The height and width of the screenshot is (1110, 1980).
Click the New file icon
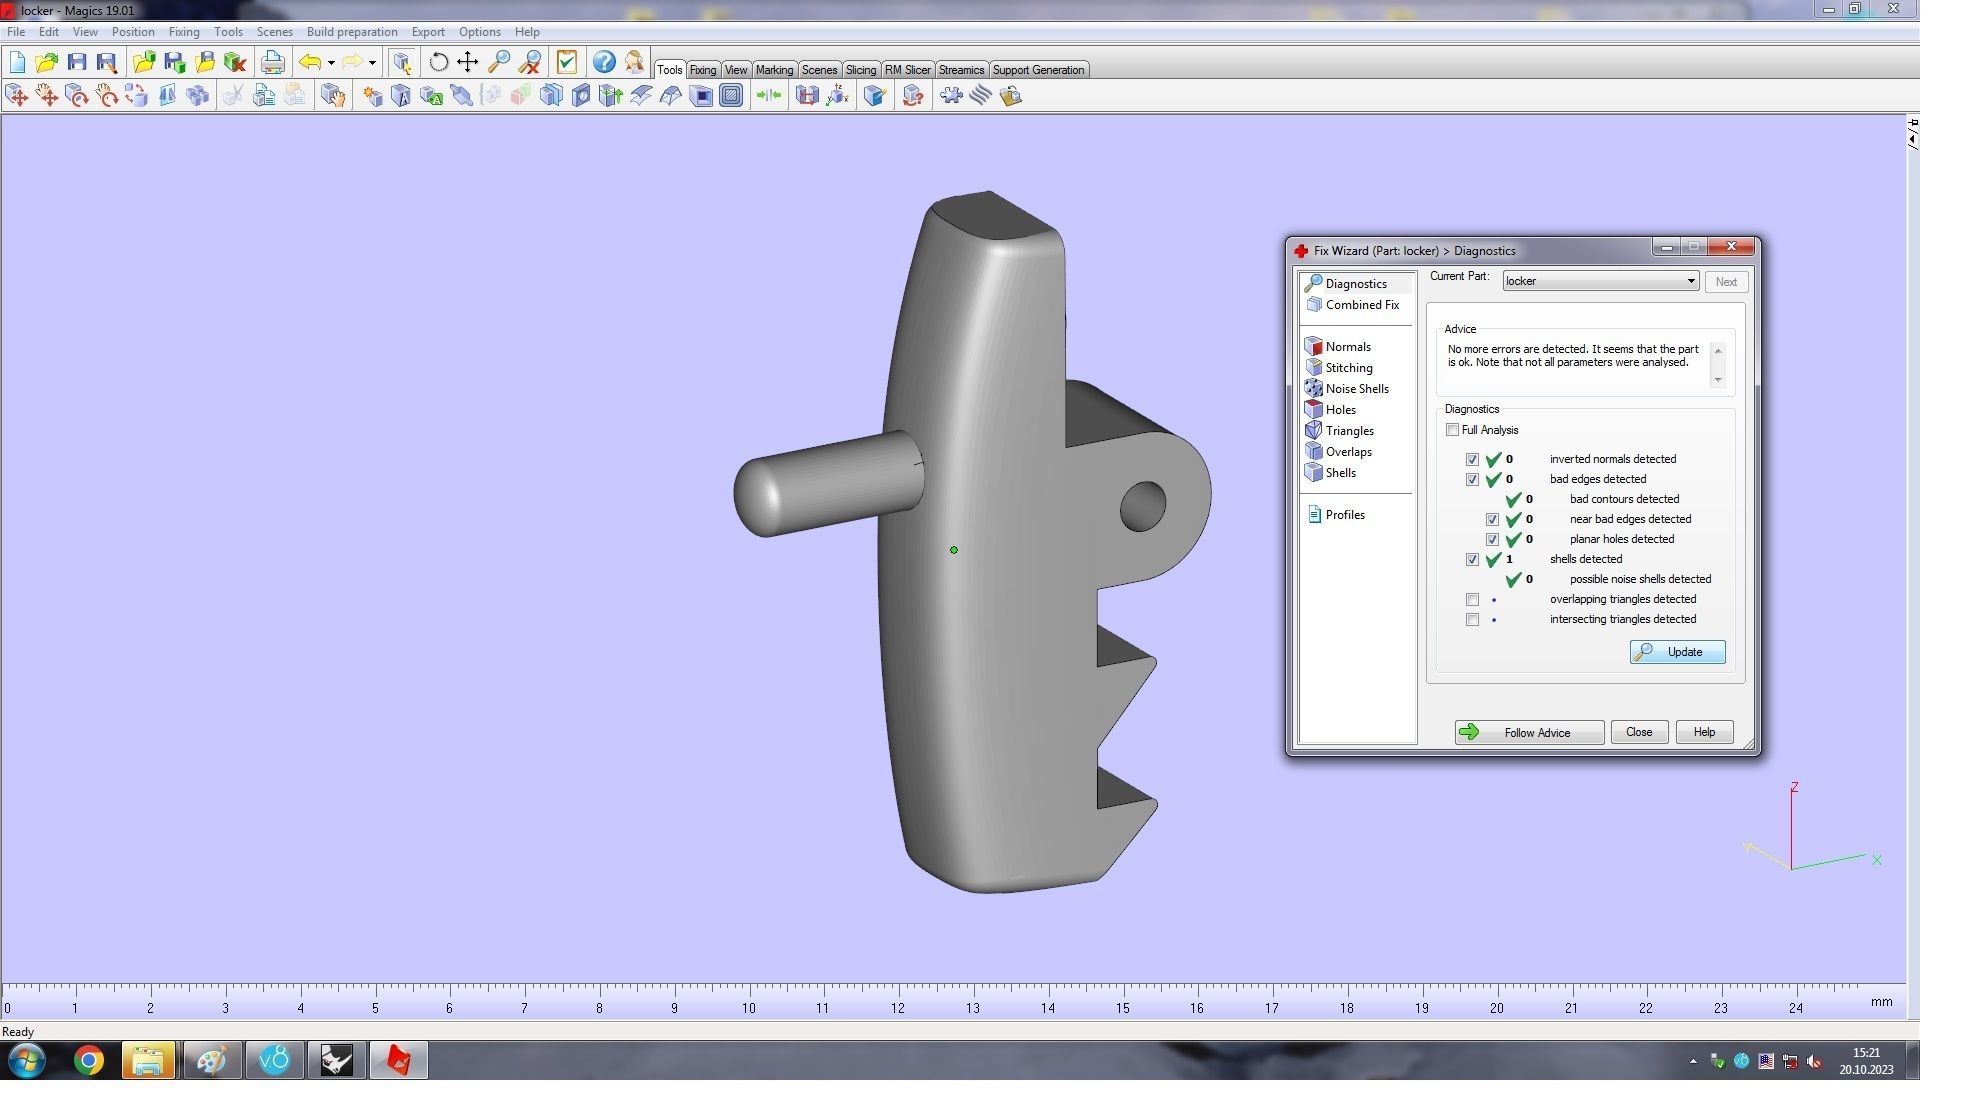[17, 62]
